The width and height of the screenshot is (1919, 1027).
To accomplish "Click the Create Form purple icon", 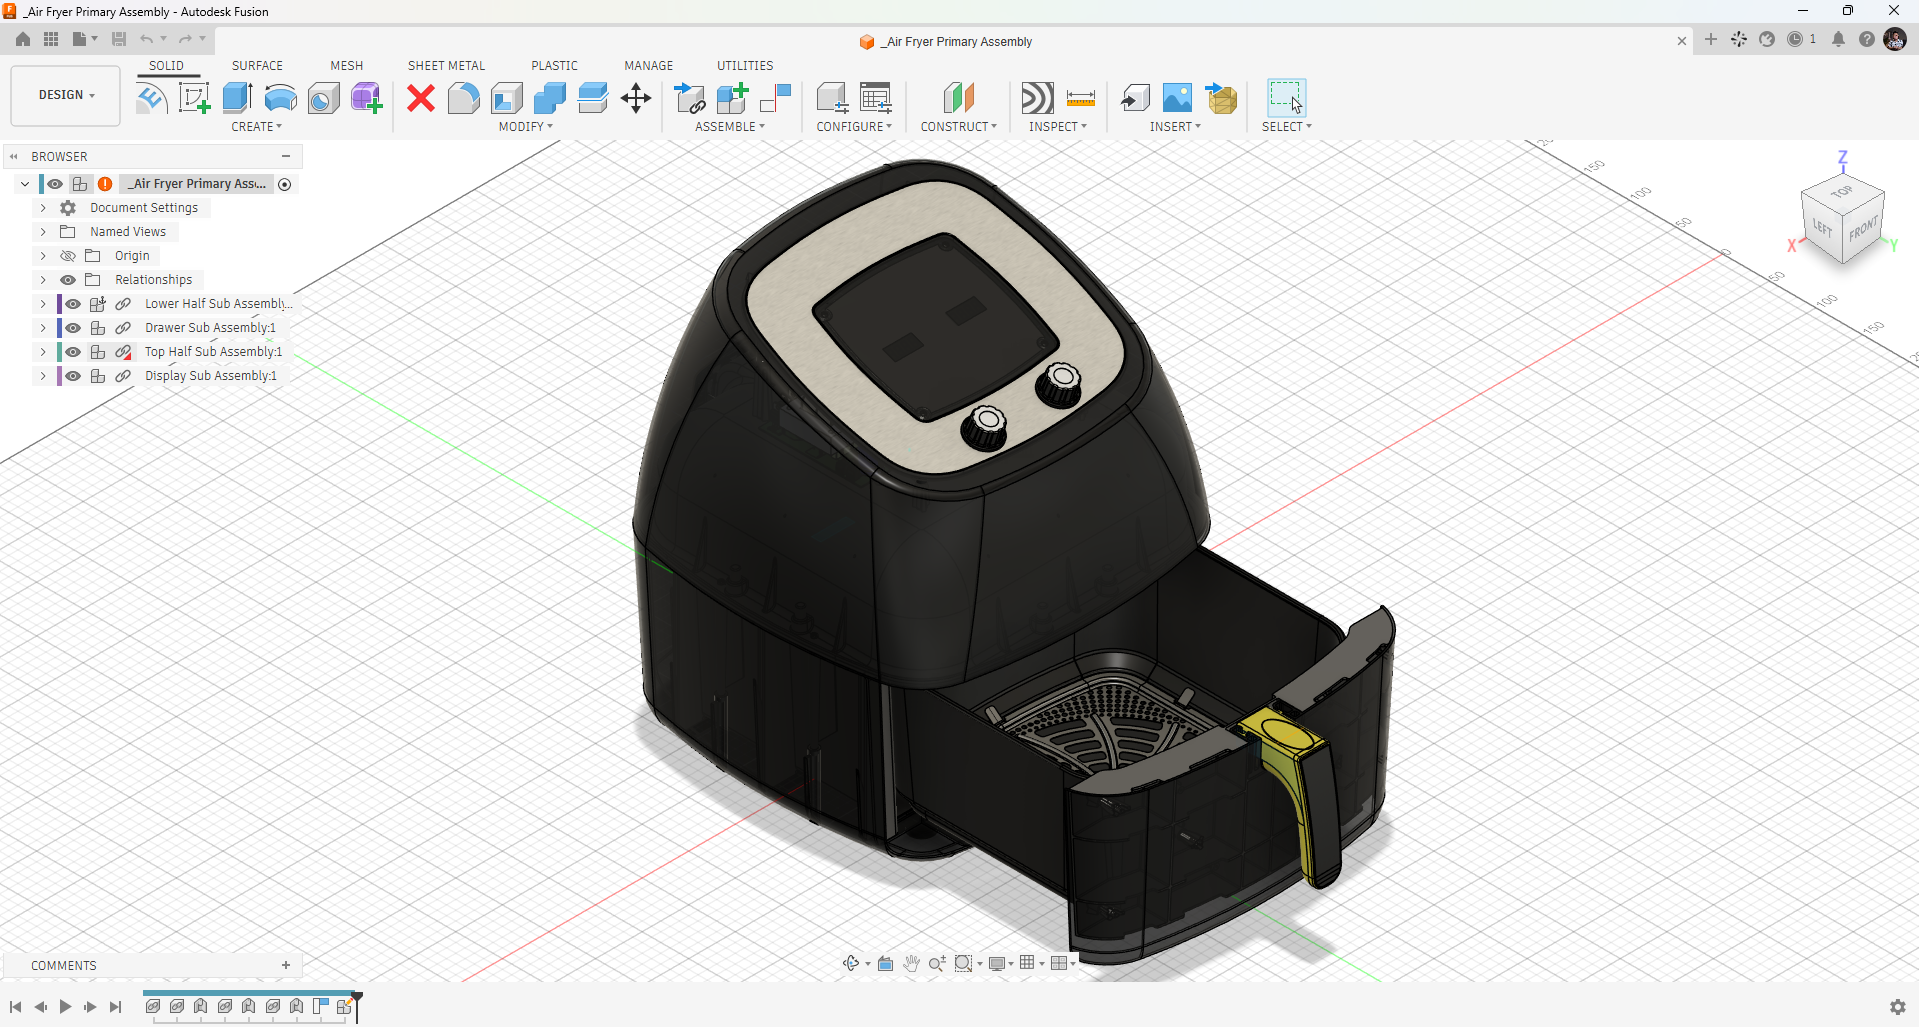I will [x=366, y=98].
